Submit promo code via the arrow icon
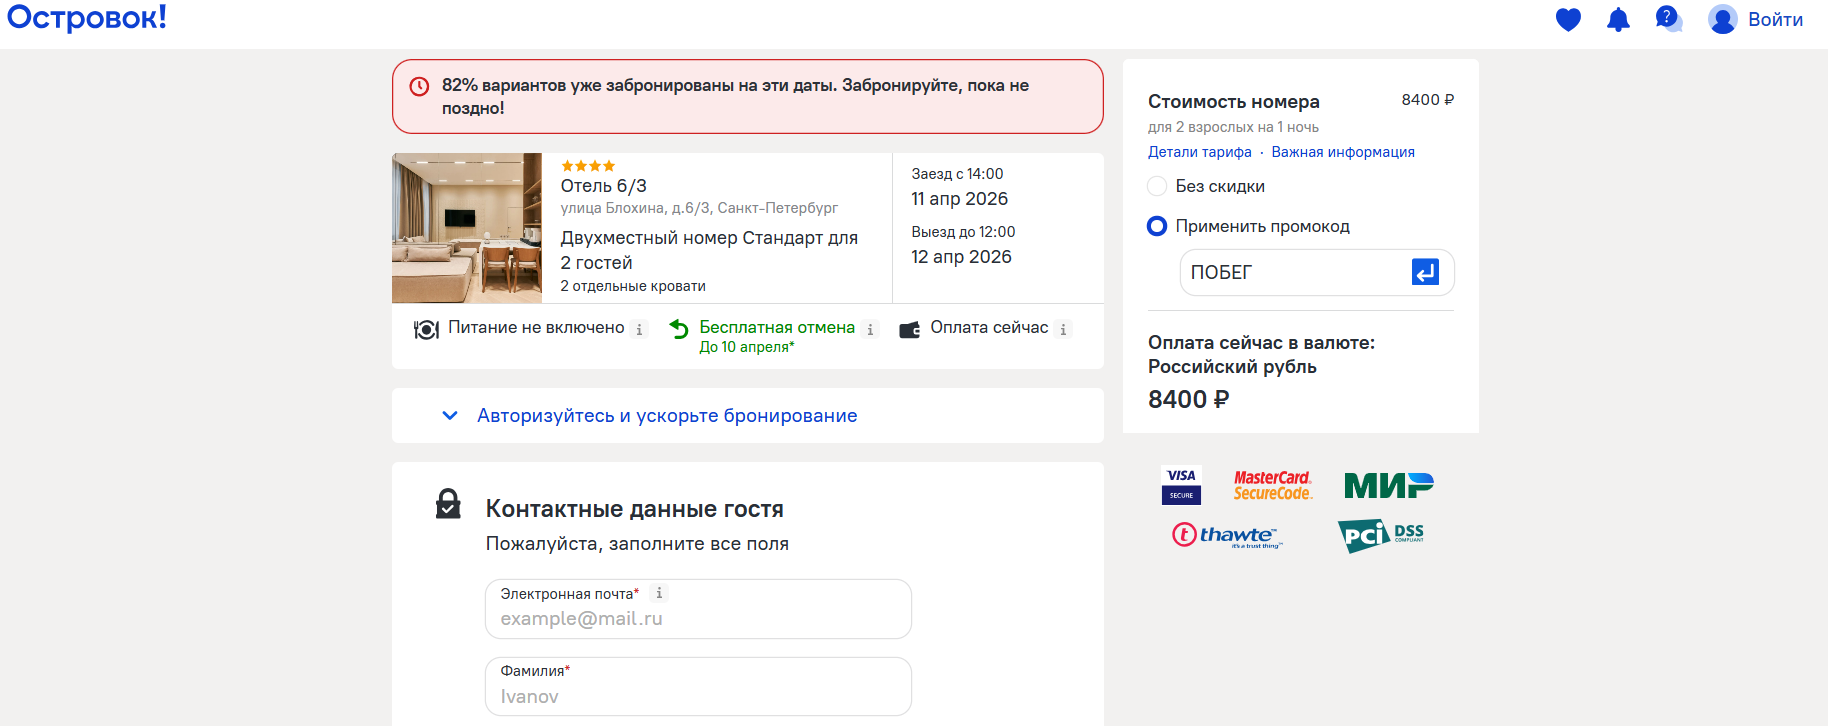Viewport: 1828px width, 726px height. pos(1426,272)
